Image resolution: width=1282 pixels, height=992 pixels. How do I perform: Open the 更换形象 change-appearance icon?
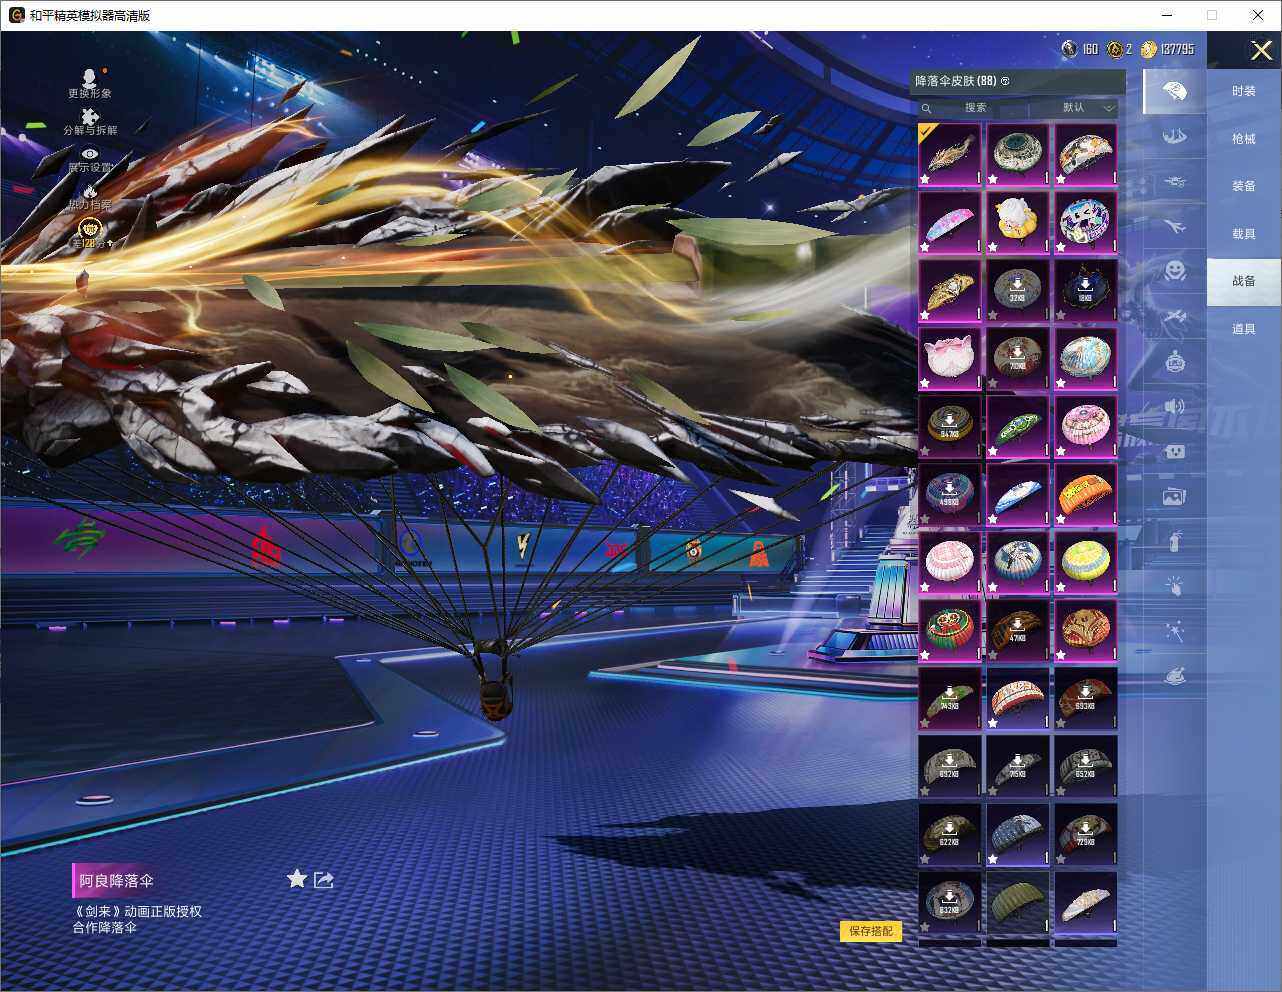[x=90, y=83]
